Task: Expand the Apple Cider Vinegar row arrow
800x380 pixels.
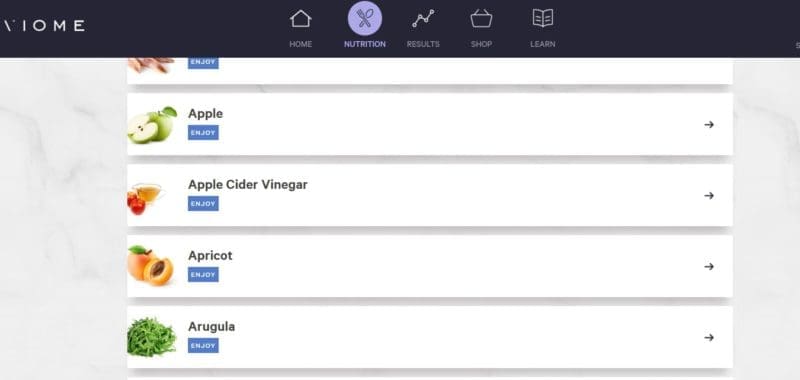Action: (709, 195)
